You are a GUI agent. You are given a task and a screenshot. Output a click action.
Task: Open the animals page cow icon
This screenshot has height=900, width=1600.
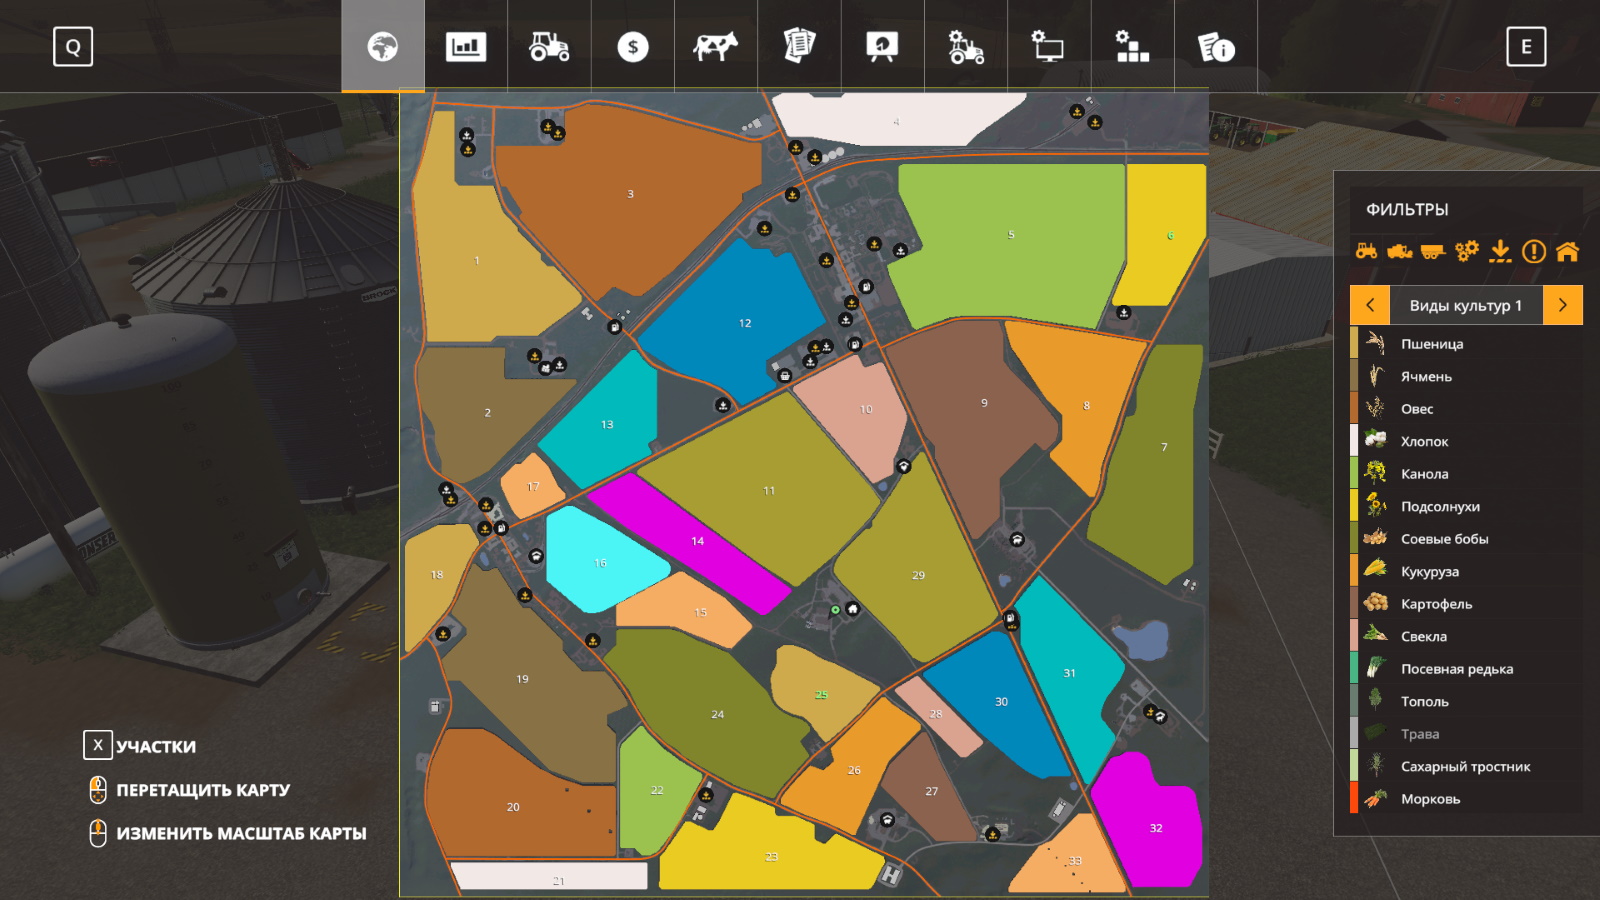point(715,47)
